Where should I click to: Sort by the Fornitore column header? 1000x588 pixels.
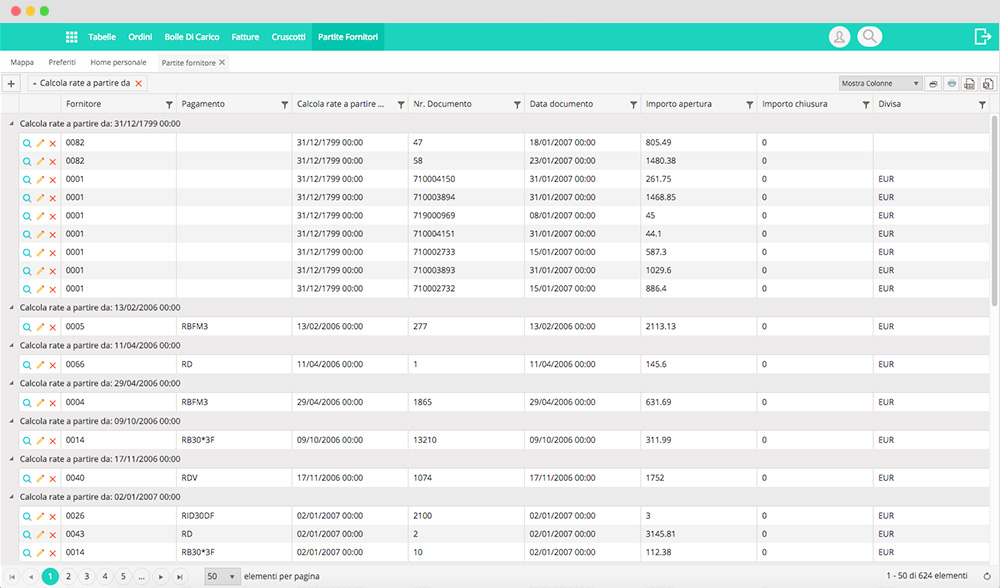[x=84, y=104]
